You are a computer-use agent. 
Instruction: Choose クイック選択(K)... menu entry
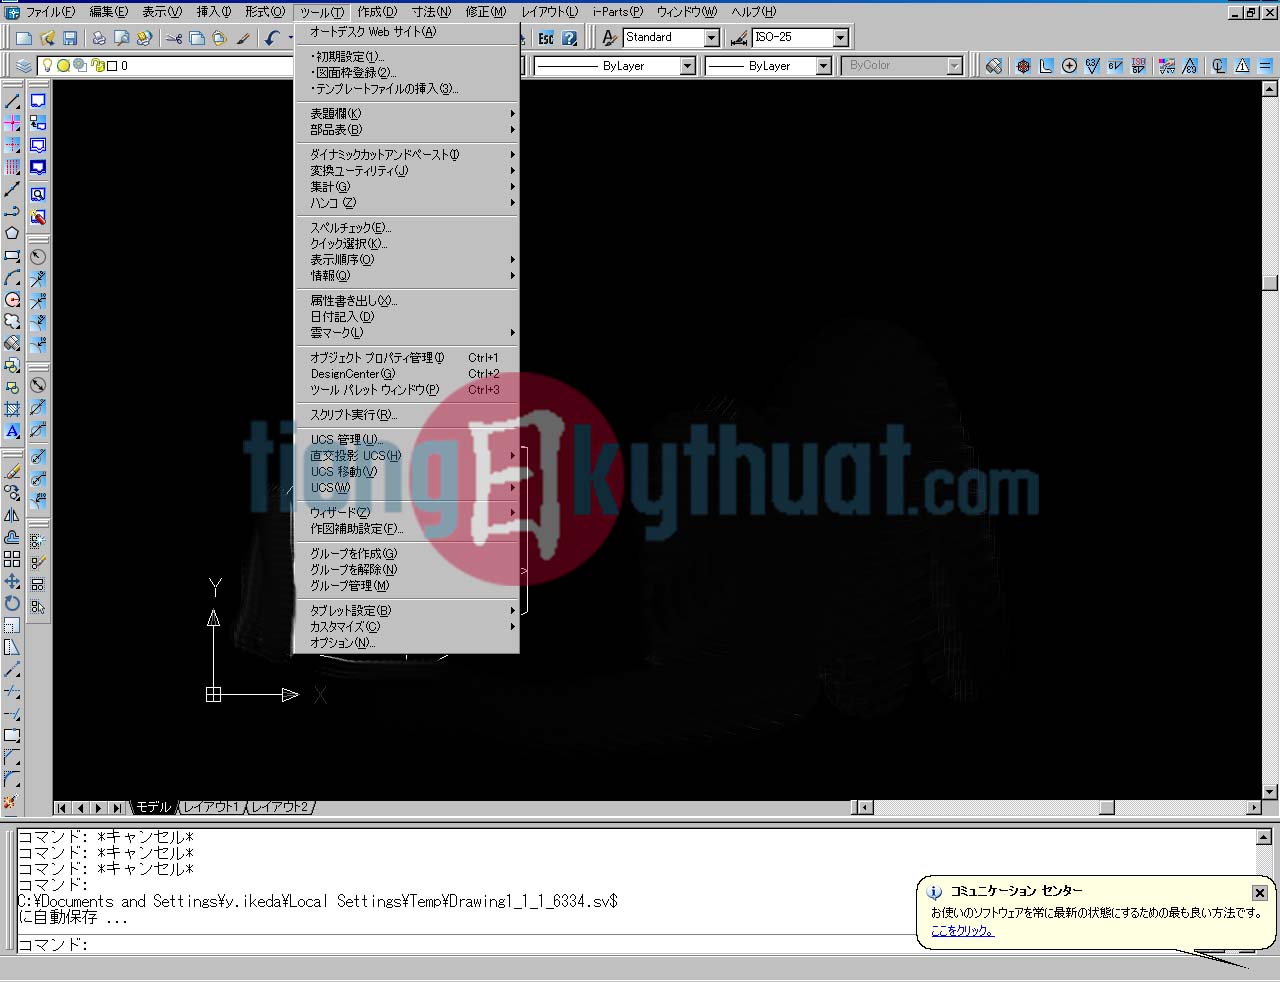pos(408,244)
